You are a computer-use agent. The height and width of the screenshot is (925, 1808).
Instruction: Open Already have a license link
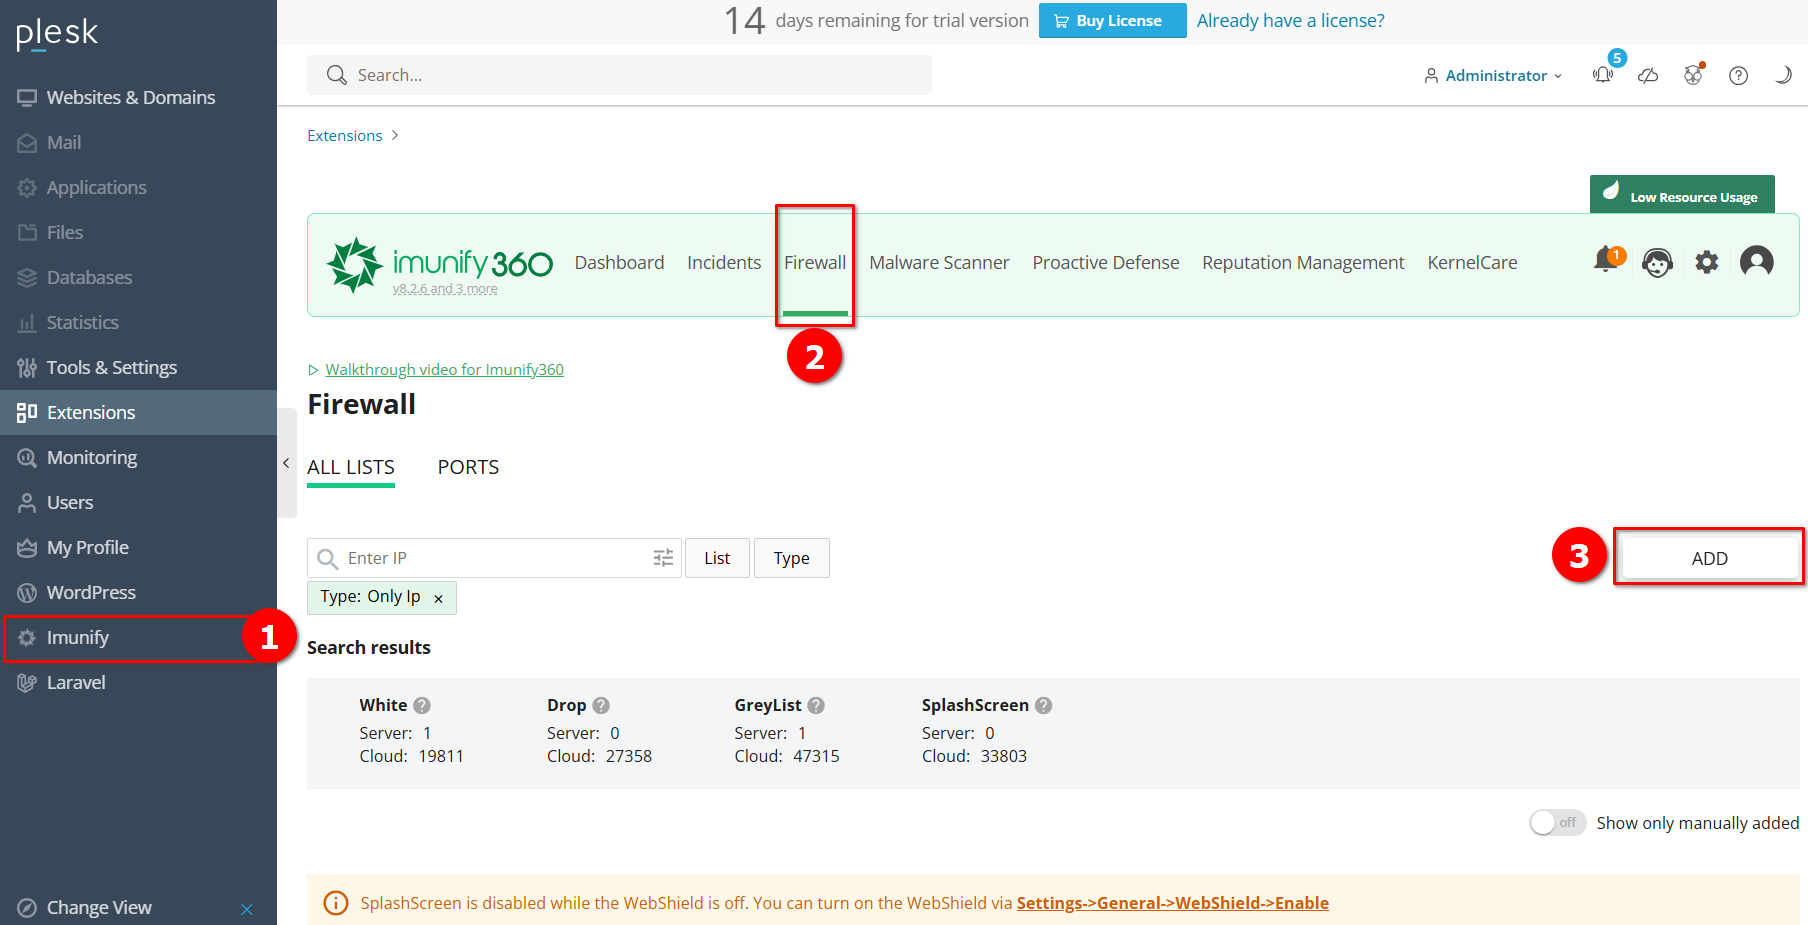[x=1290, y=21]
